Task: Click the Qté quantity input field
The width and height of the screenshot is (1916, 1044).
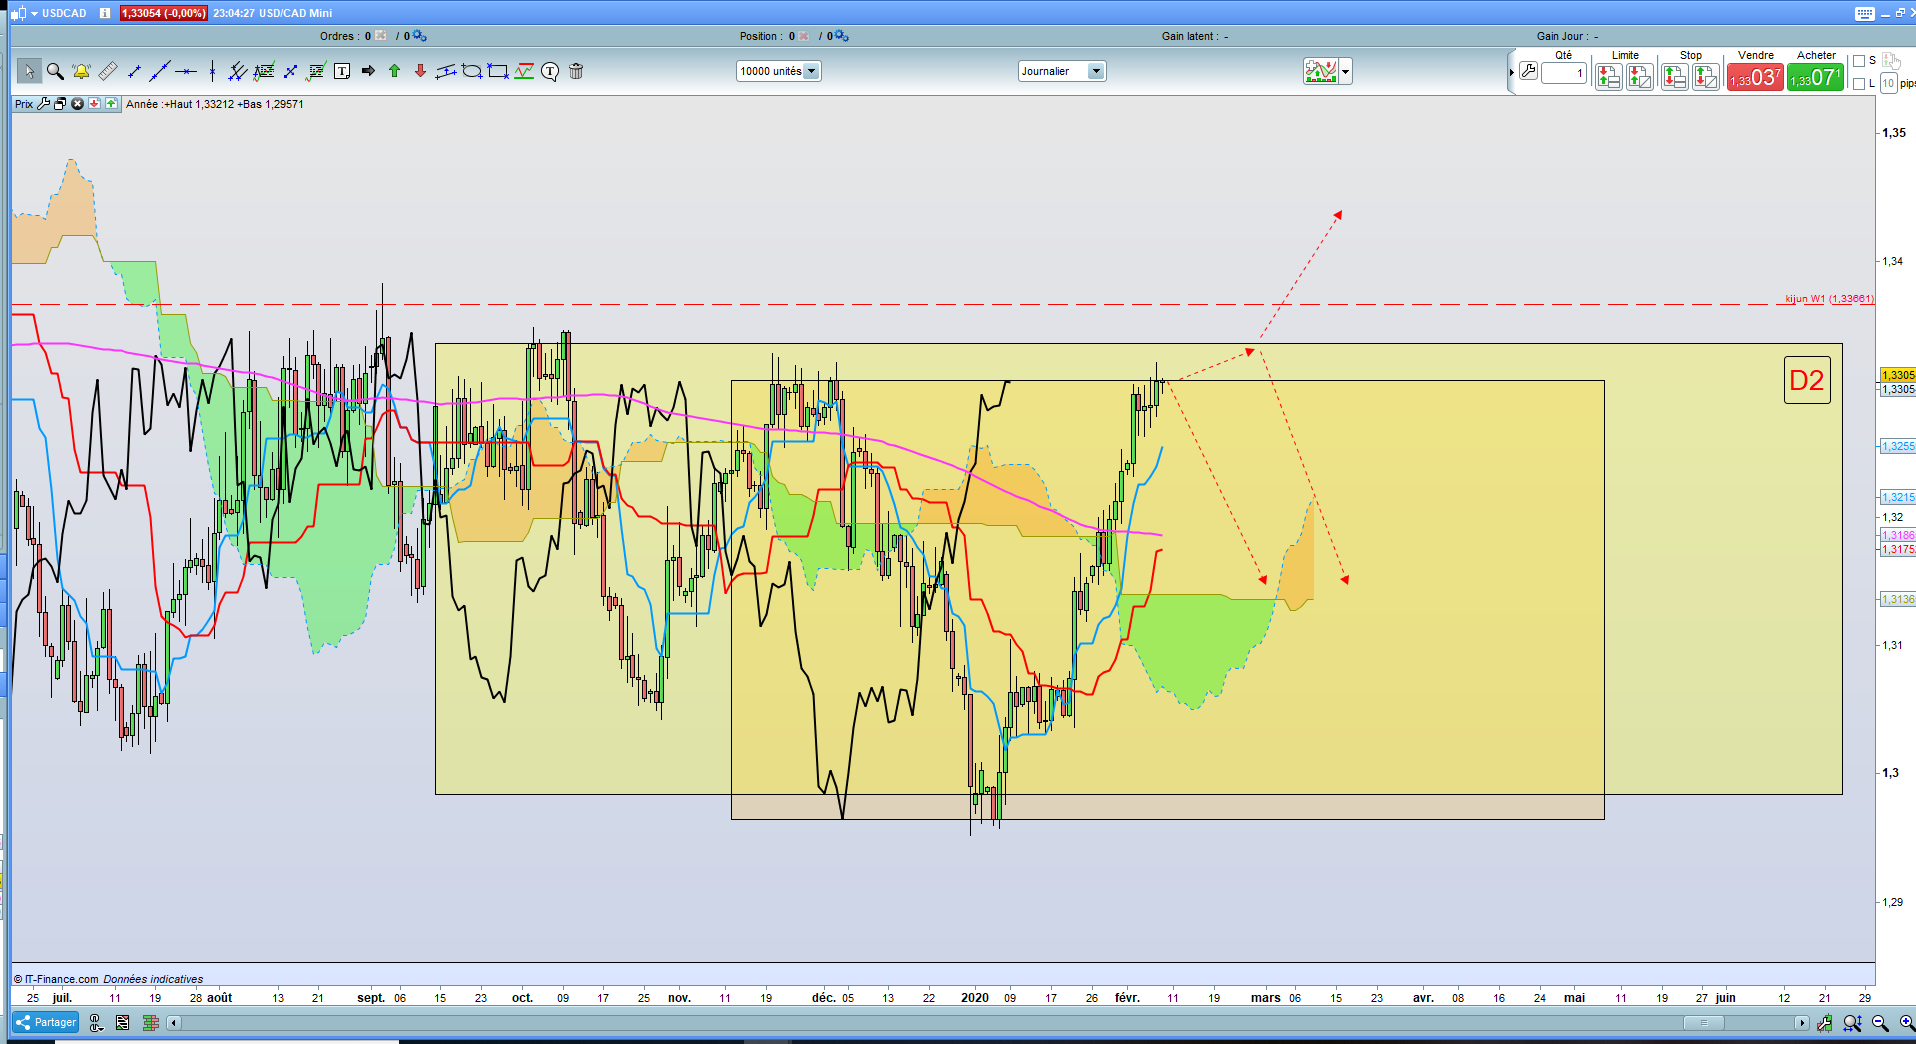Action: 1564,73
